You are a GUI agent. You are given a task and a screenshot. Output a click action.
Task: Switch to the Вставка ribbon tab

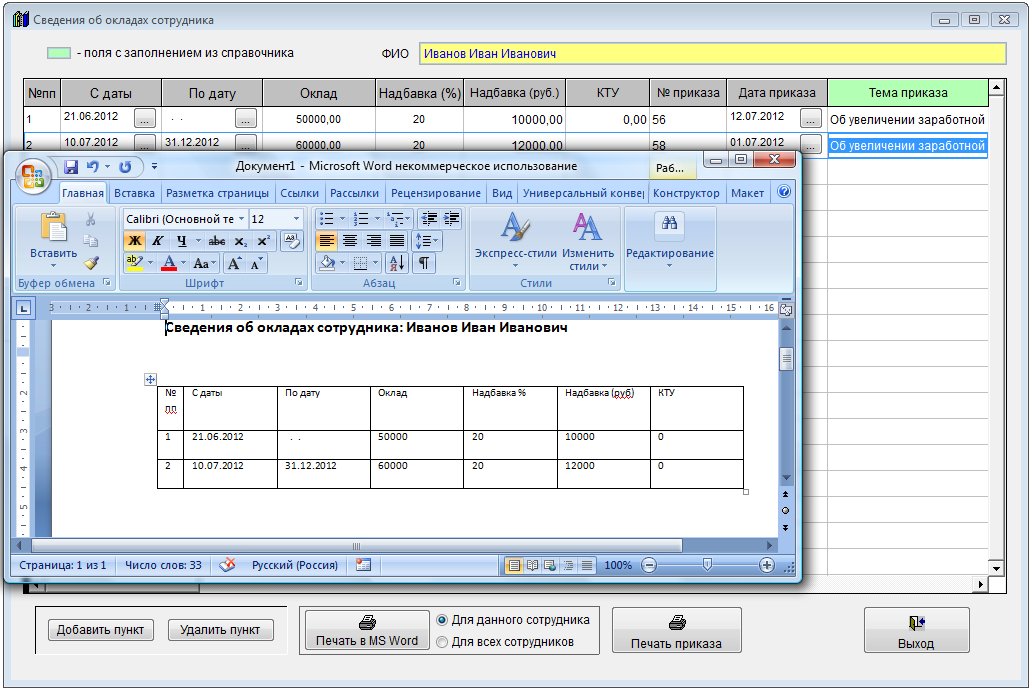tap(134, 193)
